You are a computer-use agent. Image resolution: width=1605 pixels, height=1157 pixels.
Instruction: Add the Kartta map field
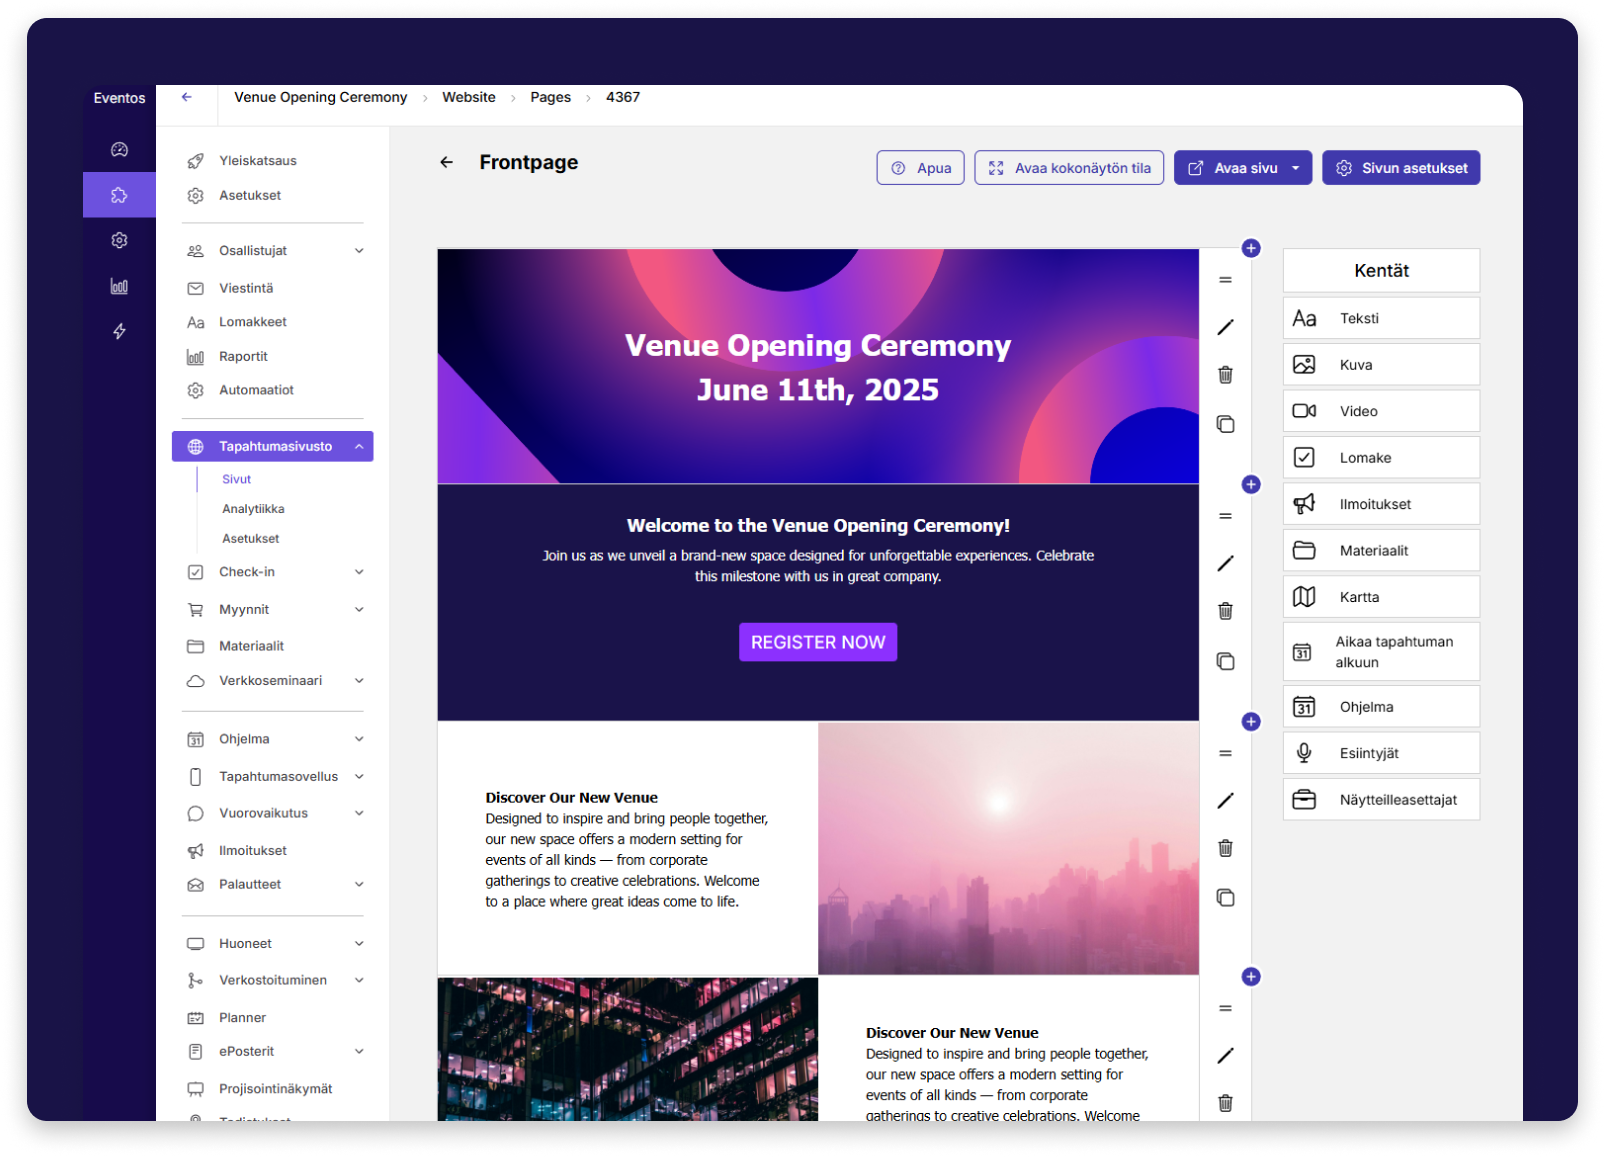click(x=1380, y=597)
